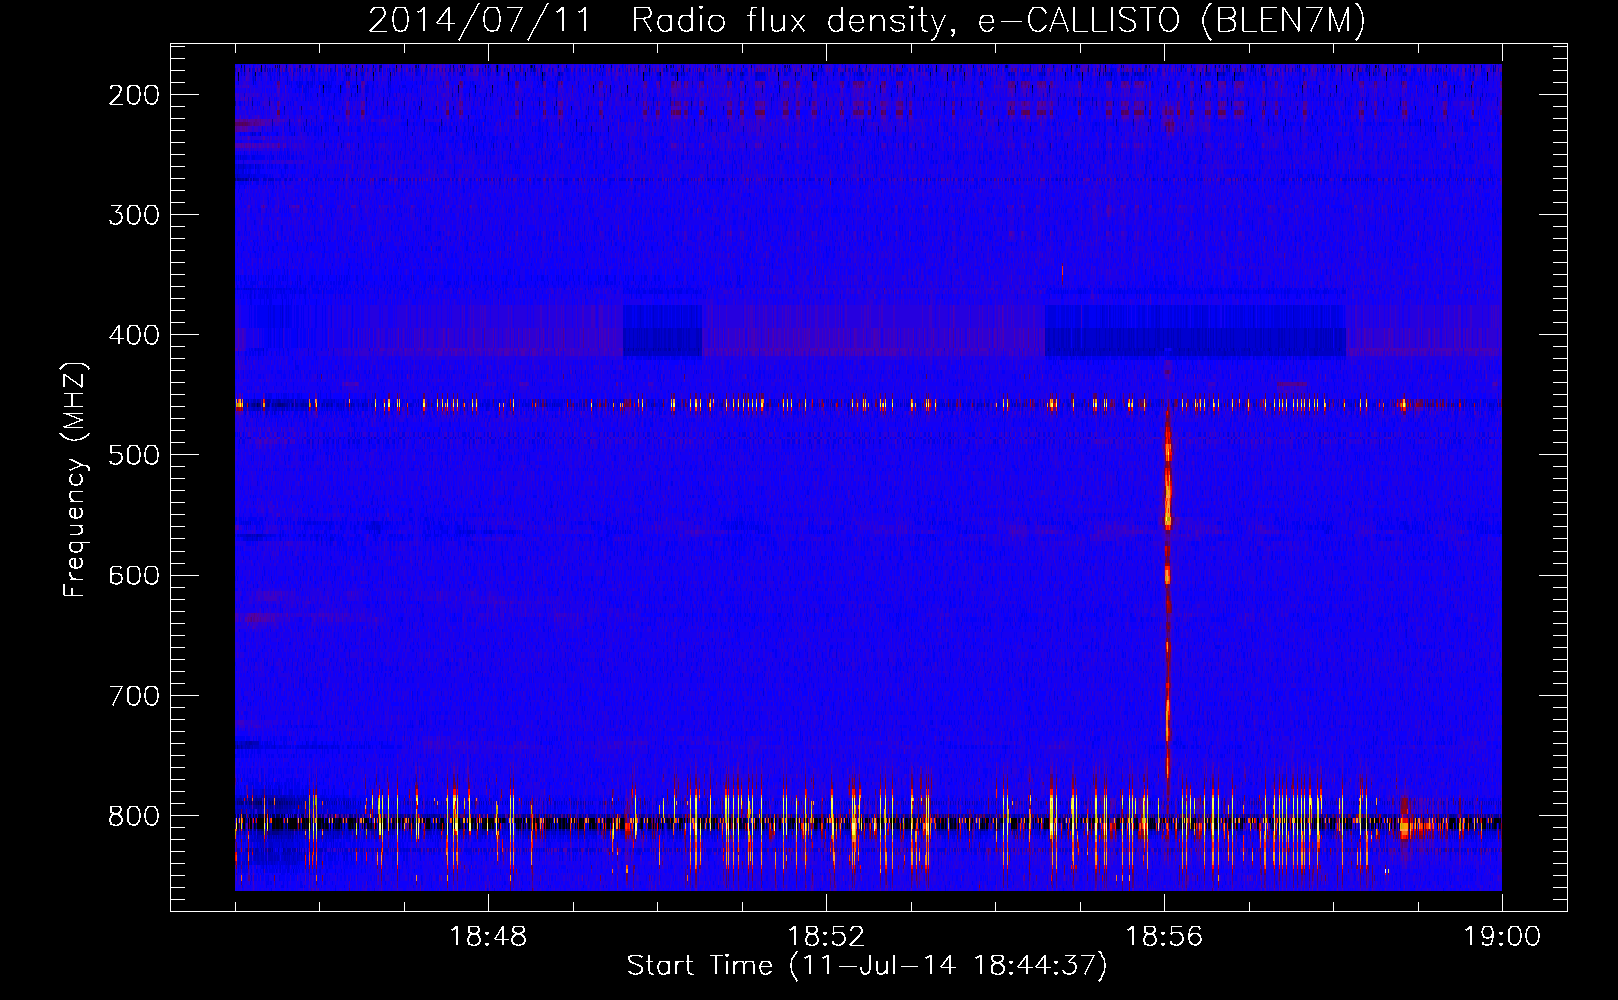Click the 'Frequency (MHZ)' axis label
The height and width of the screenshot is (1000, 1618).
75,479
